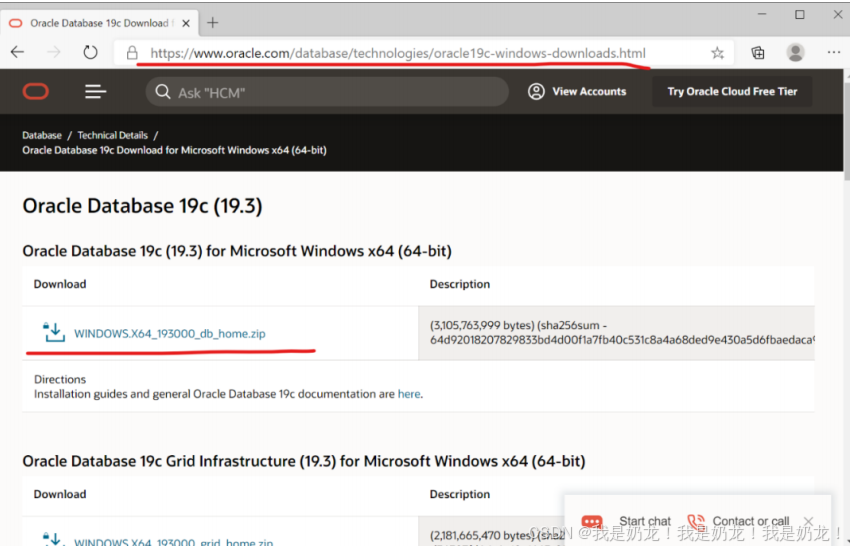This screenshot has width=850, height=548.
Task: Open the browser profile avatar
Action: point(795,53)
